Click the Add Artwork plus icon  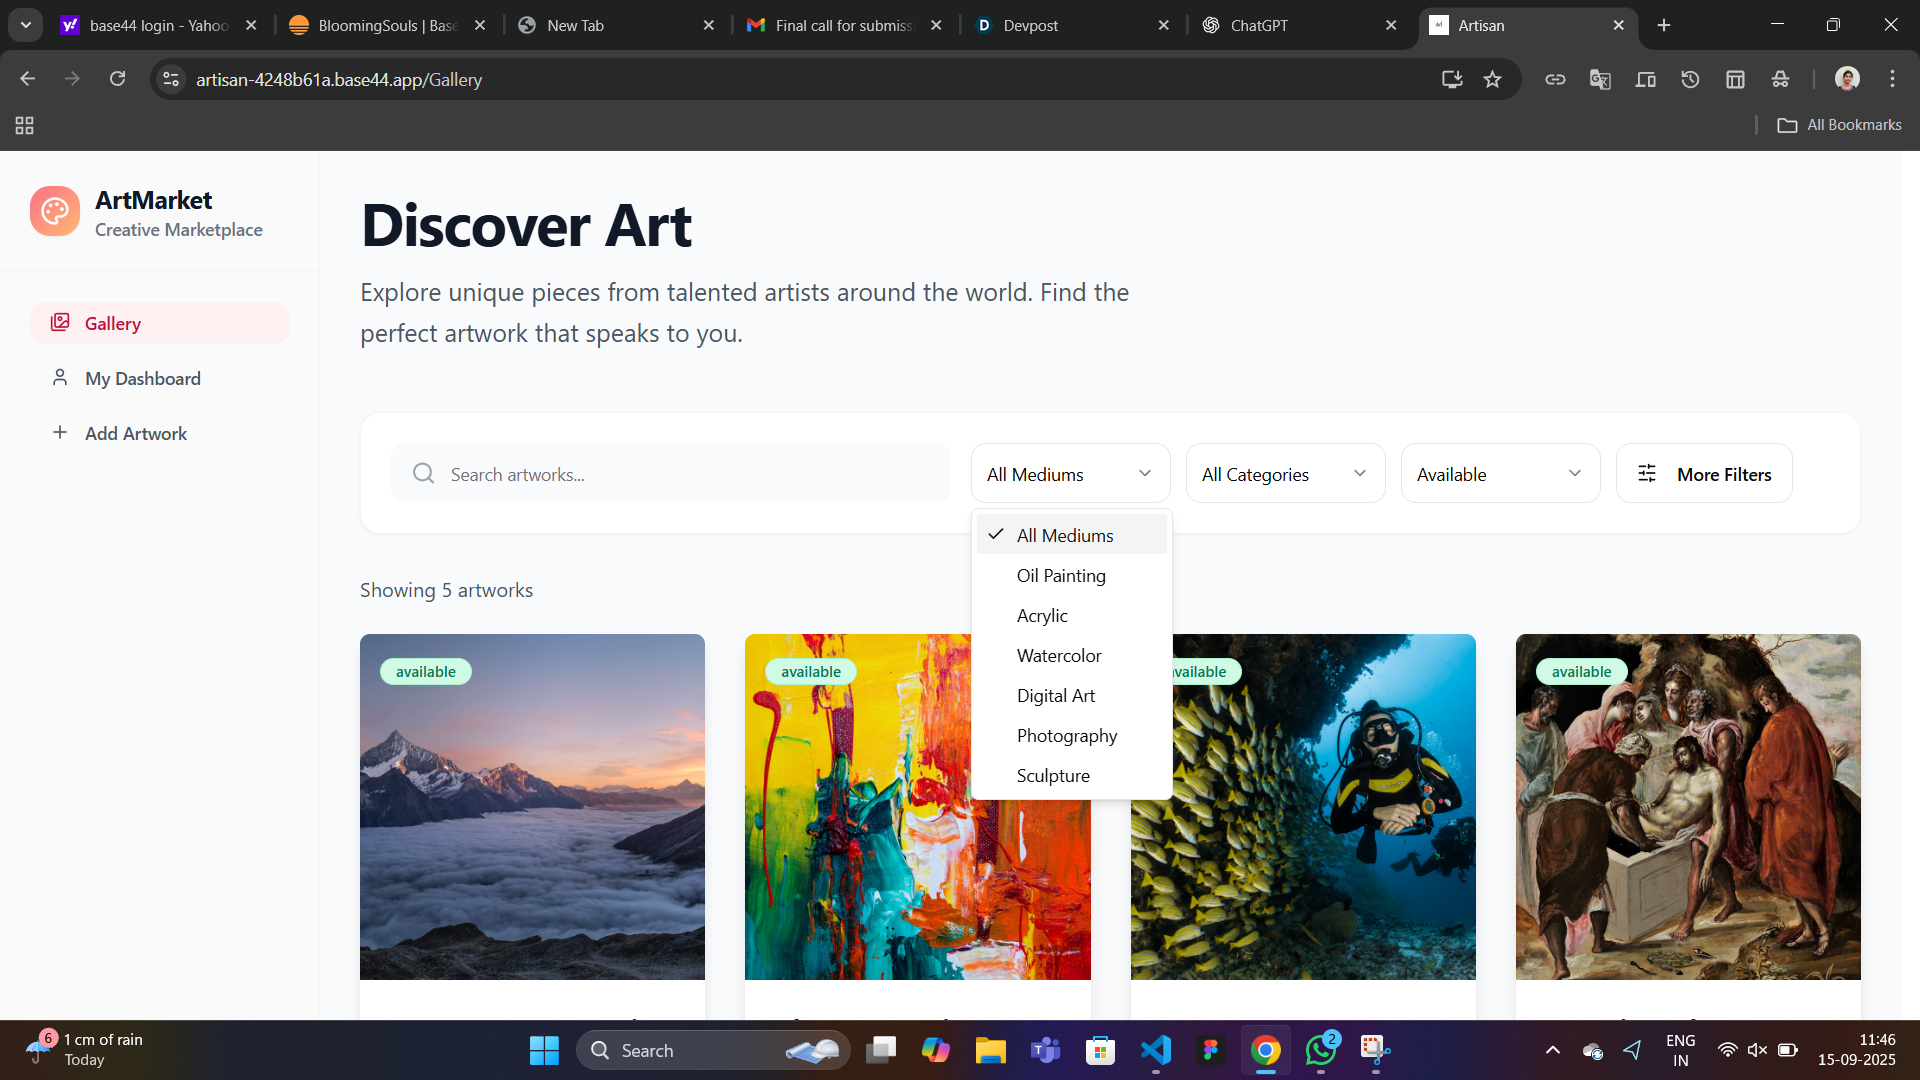60,432
